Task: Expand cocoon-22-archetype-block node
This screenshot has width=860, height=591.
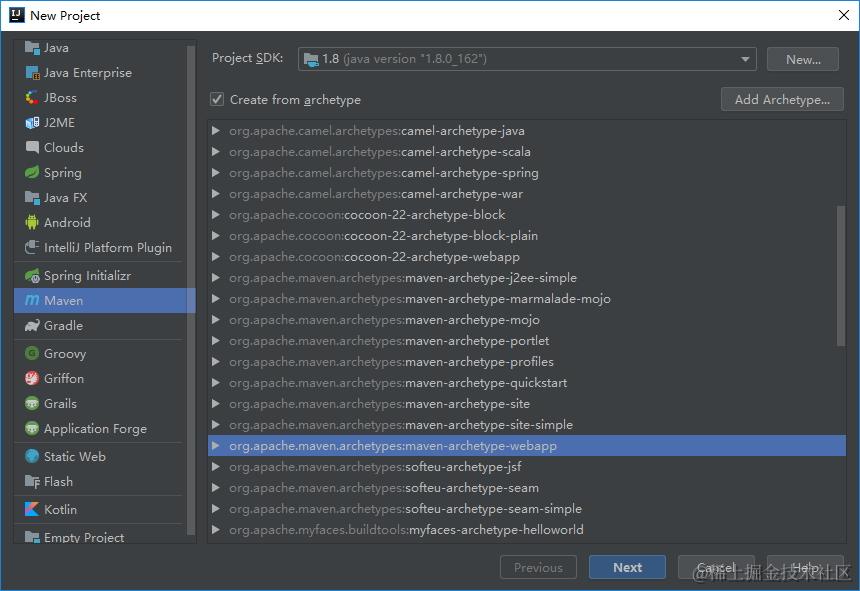Action: (x=216, y=214)
